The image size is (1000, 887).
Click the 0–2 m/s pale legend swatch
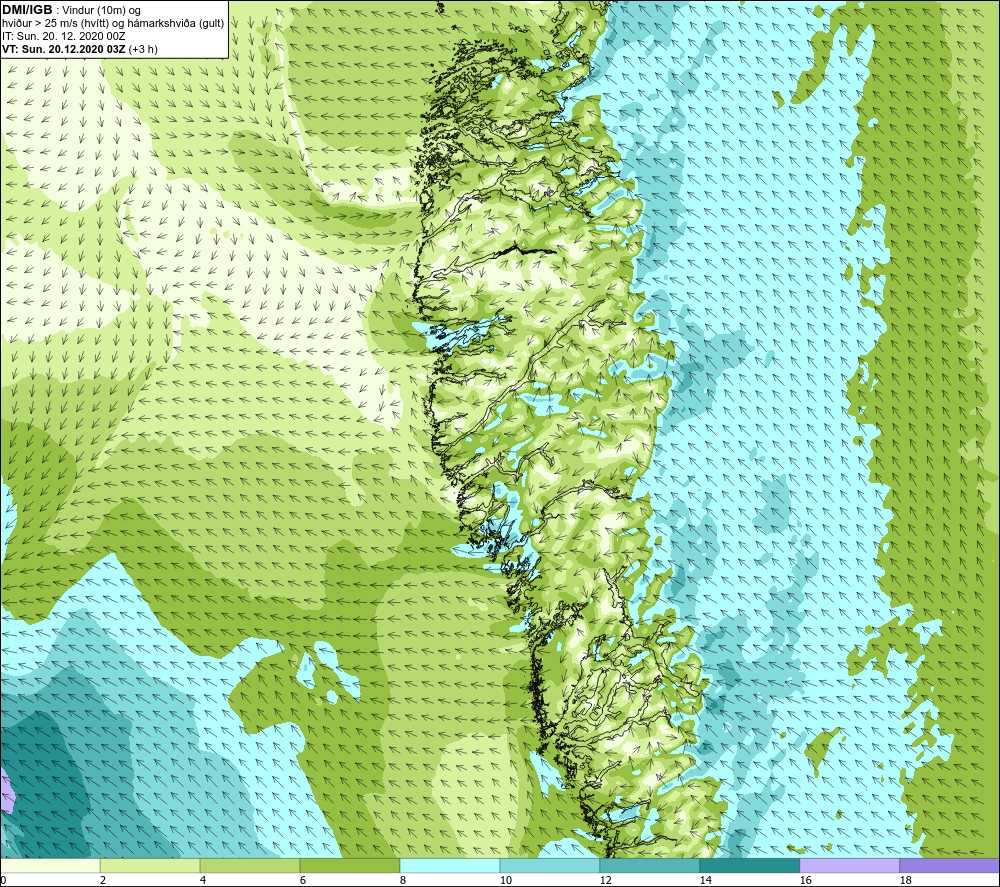coord(50,866)
